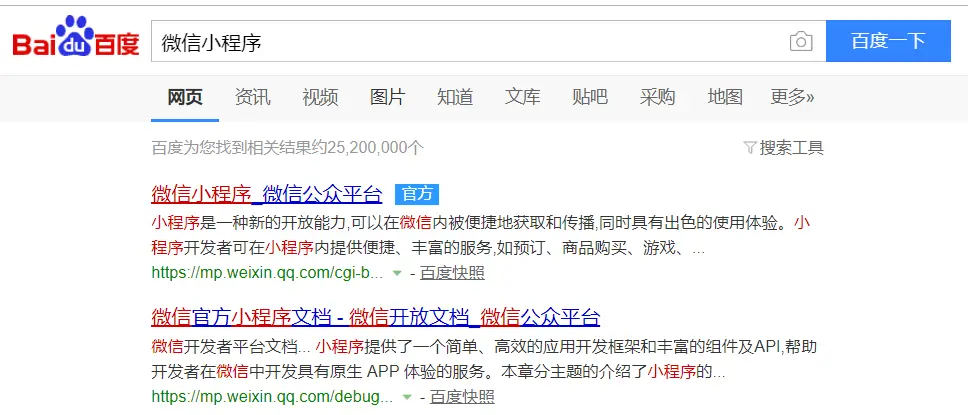
Task: Expand dropdown arrow after cgi-b... URL
Action: coord(398,273)
